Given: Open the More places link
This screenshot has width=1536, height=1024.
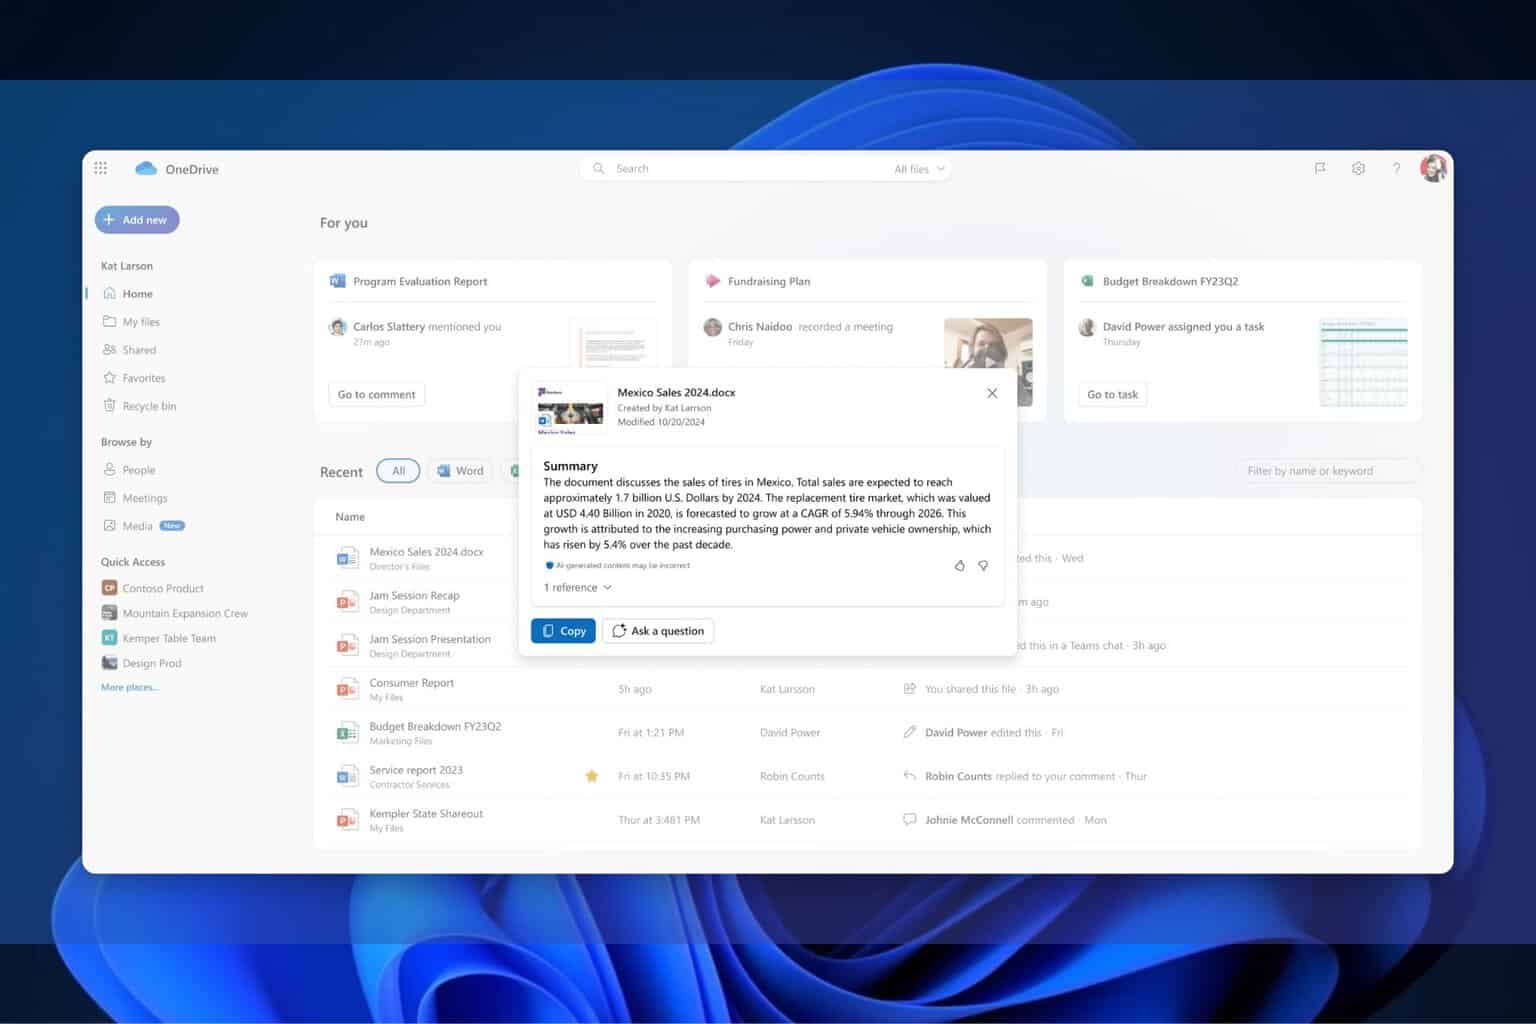Looking at the screenshot, I should [129, 687].
